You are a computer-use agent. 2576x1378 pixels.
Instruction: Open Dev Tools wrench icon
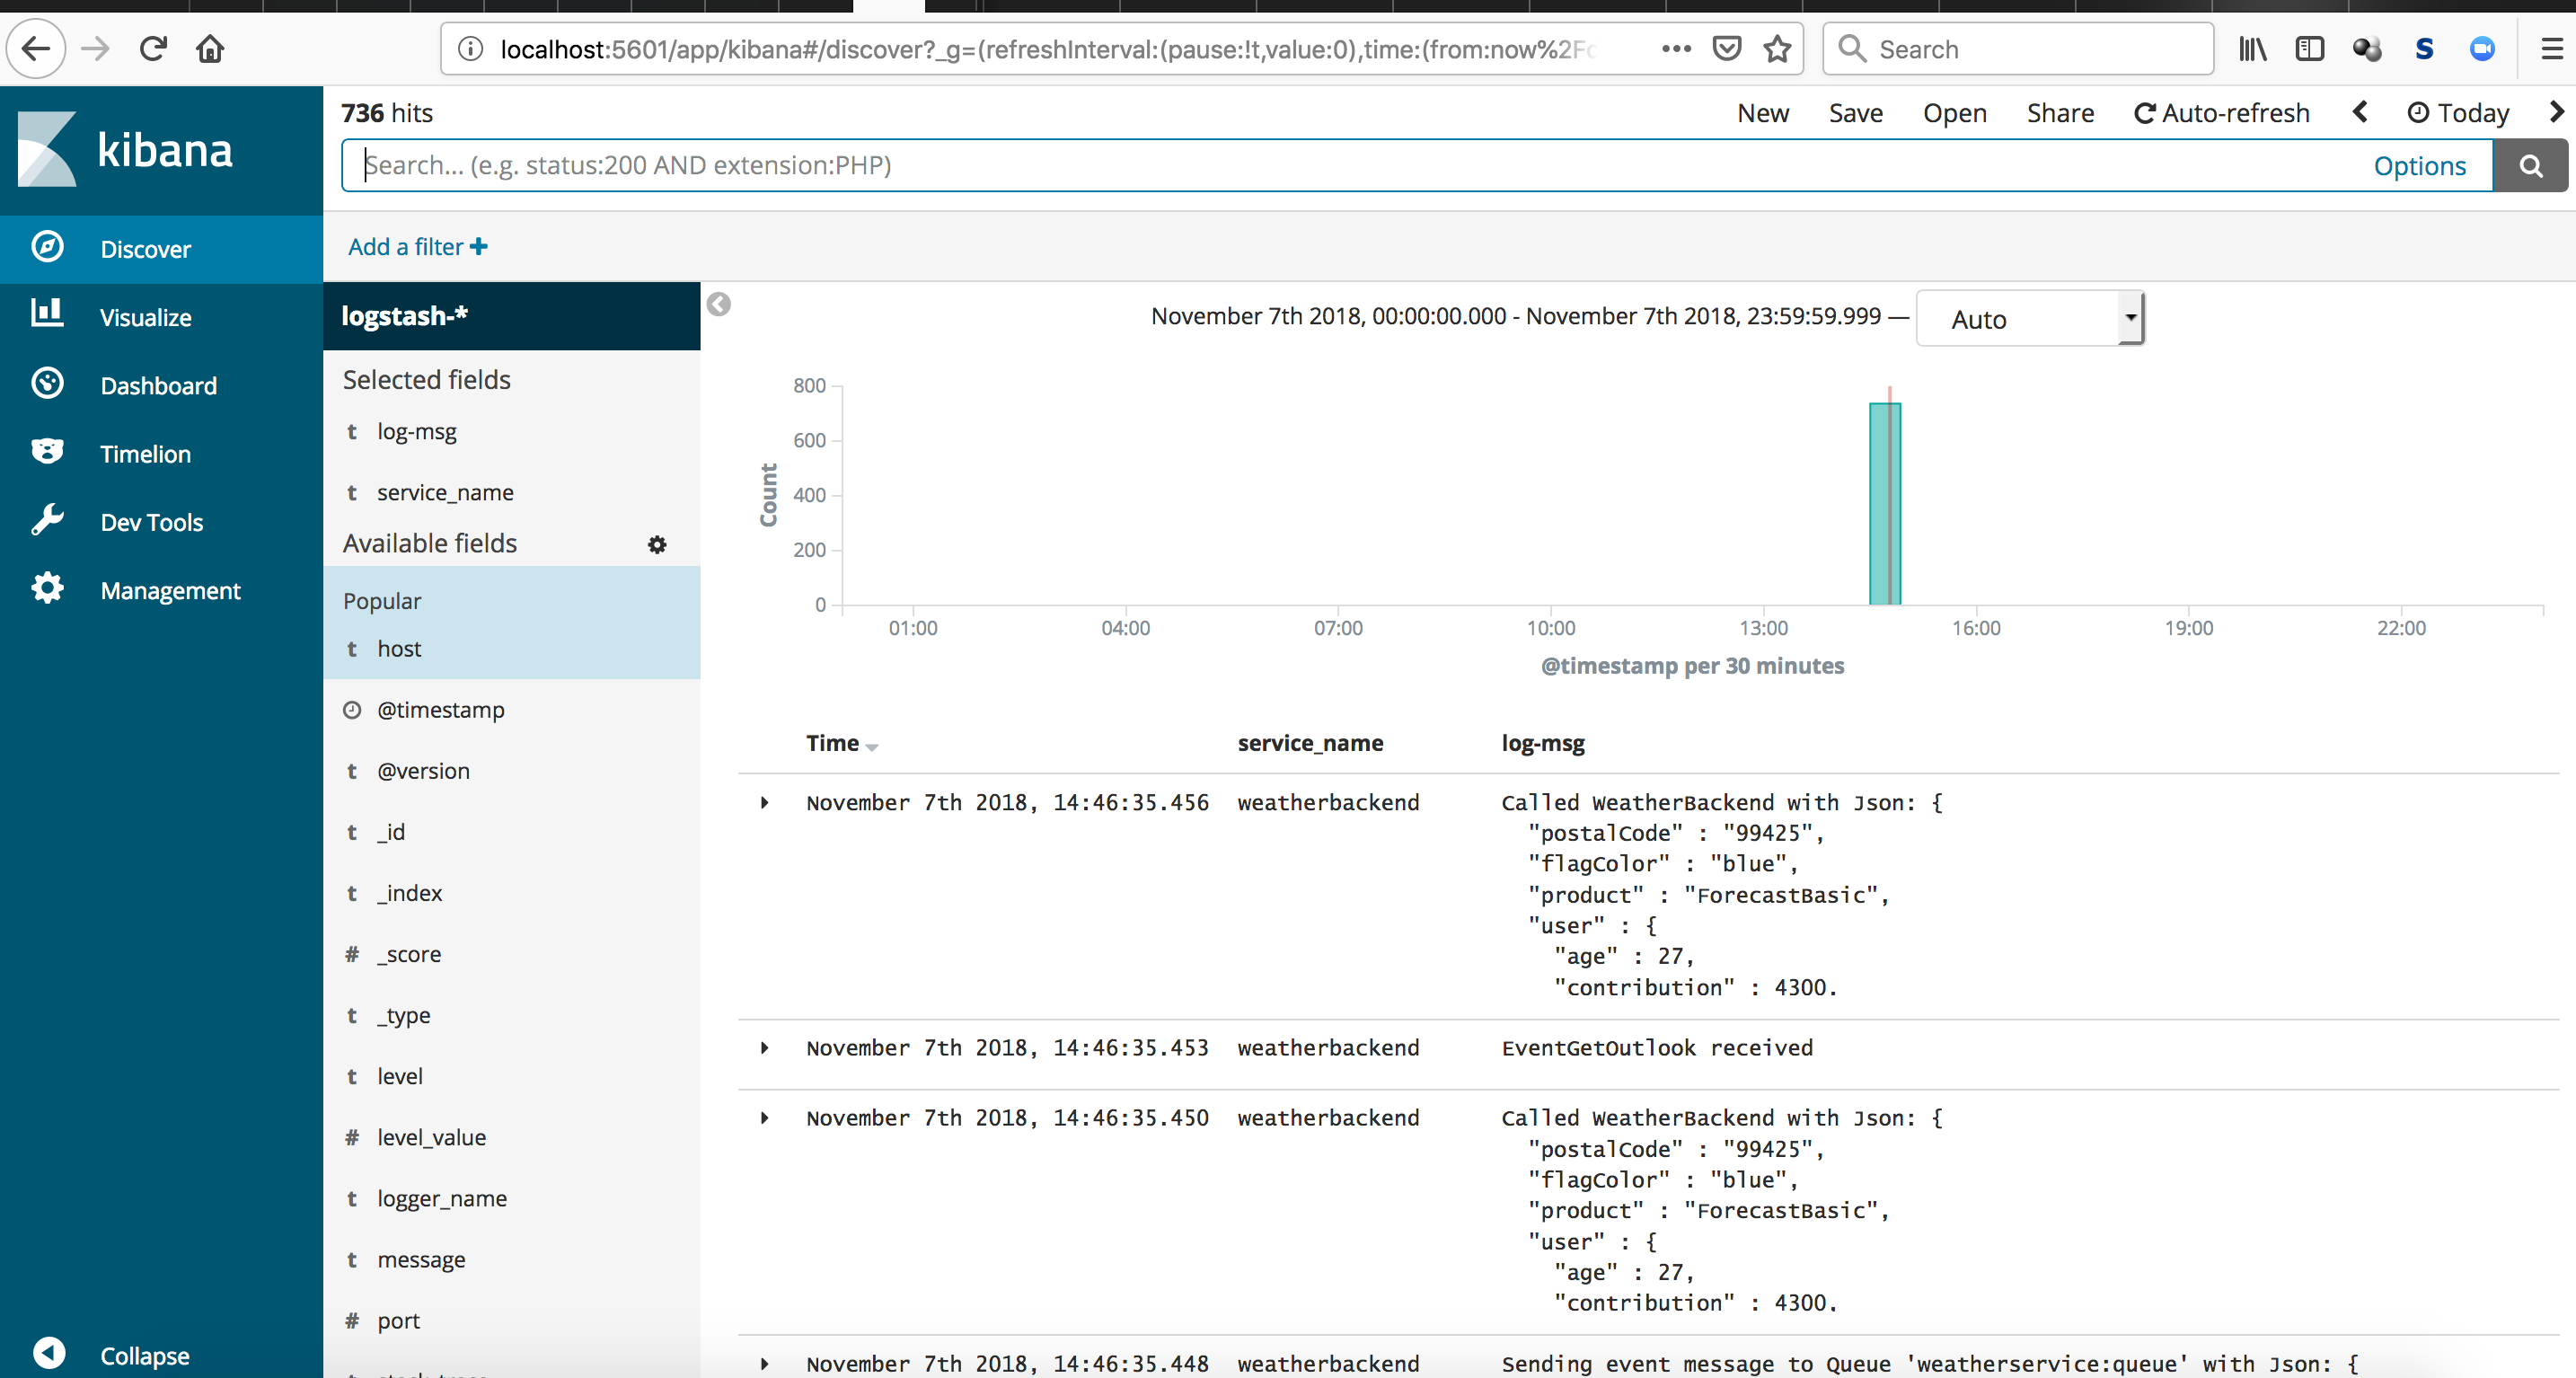[x=47, y=520]
